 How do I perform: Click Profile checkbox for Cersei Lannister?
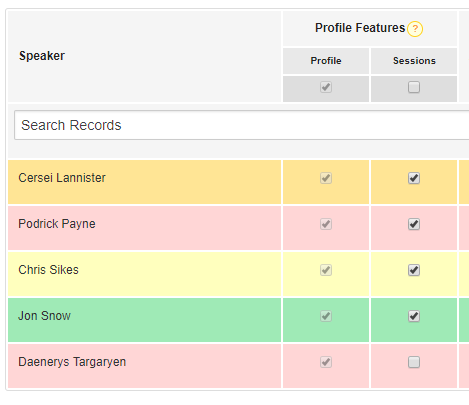click(x=326, y=178)
